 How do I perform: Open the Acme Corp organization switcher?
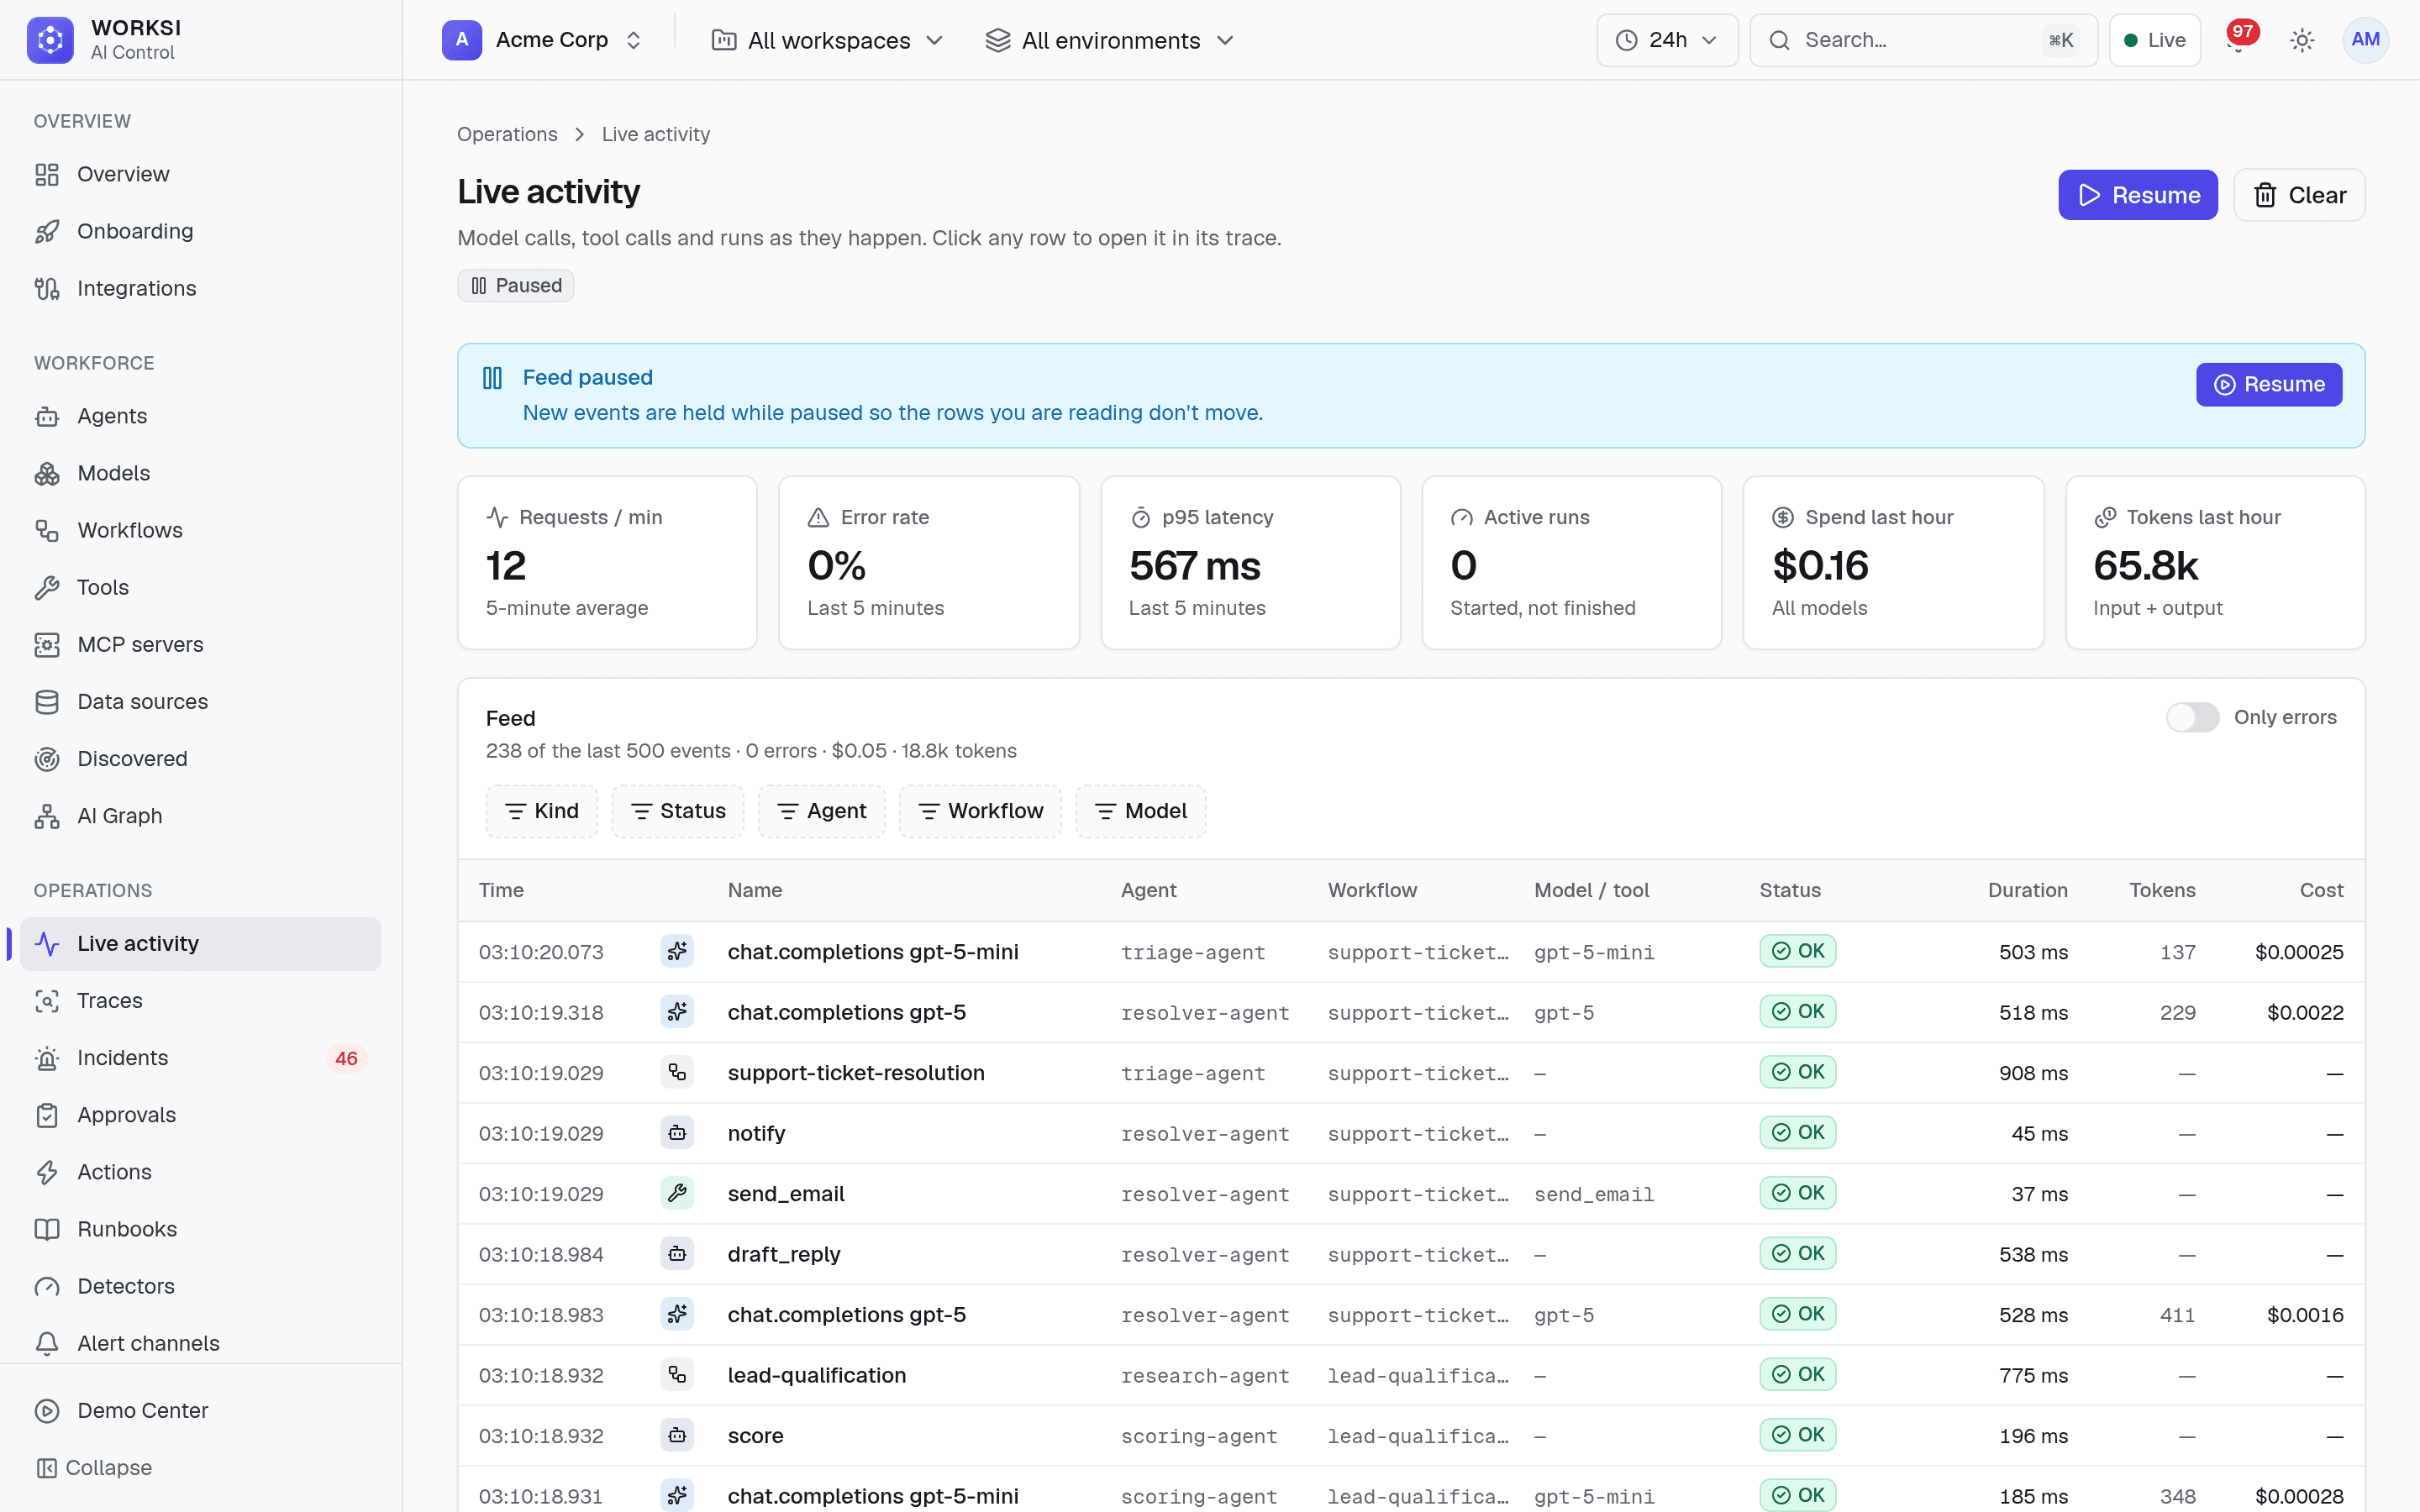[544, 40]
